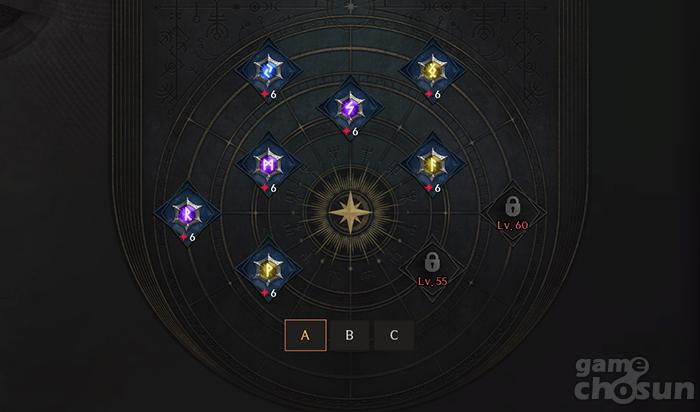Switch to rune preset B
The image size is (700, 412).
[x=350, y=335]
